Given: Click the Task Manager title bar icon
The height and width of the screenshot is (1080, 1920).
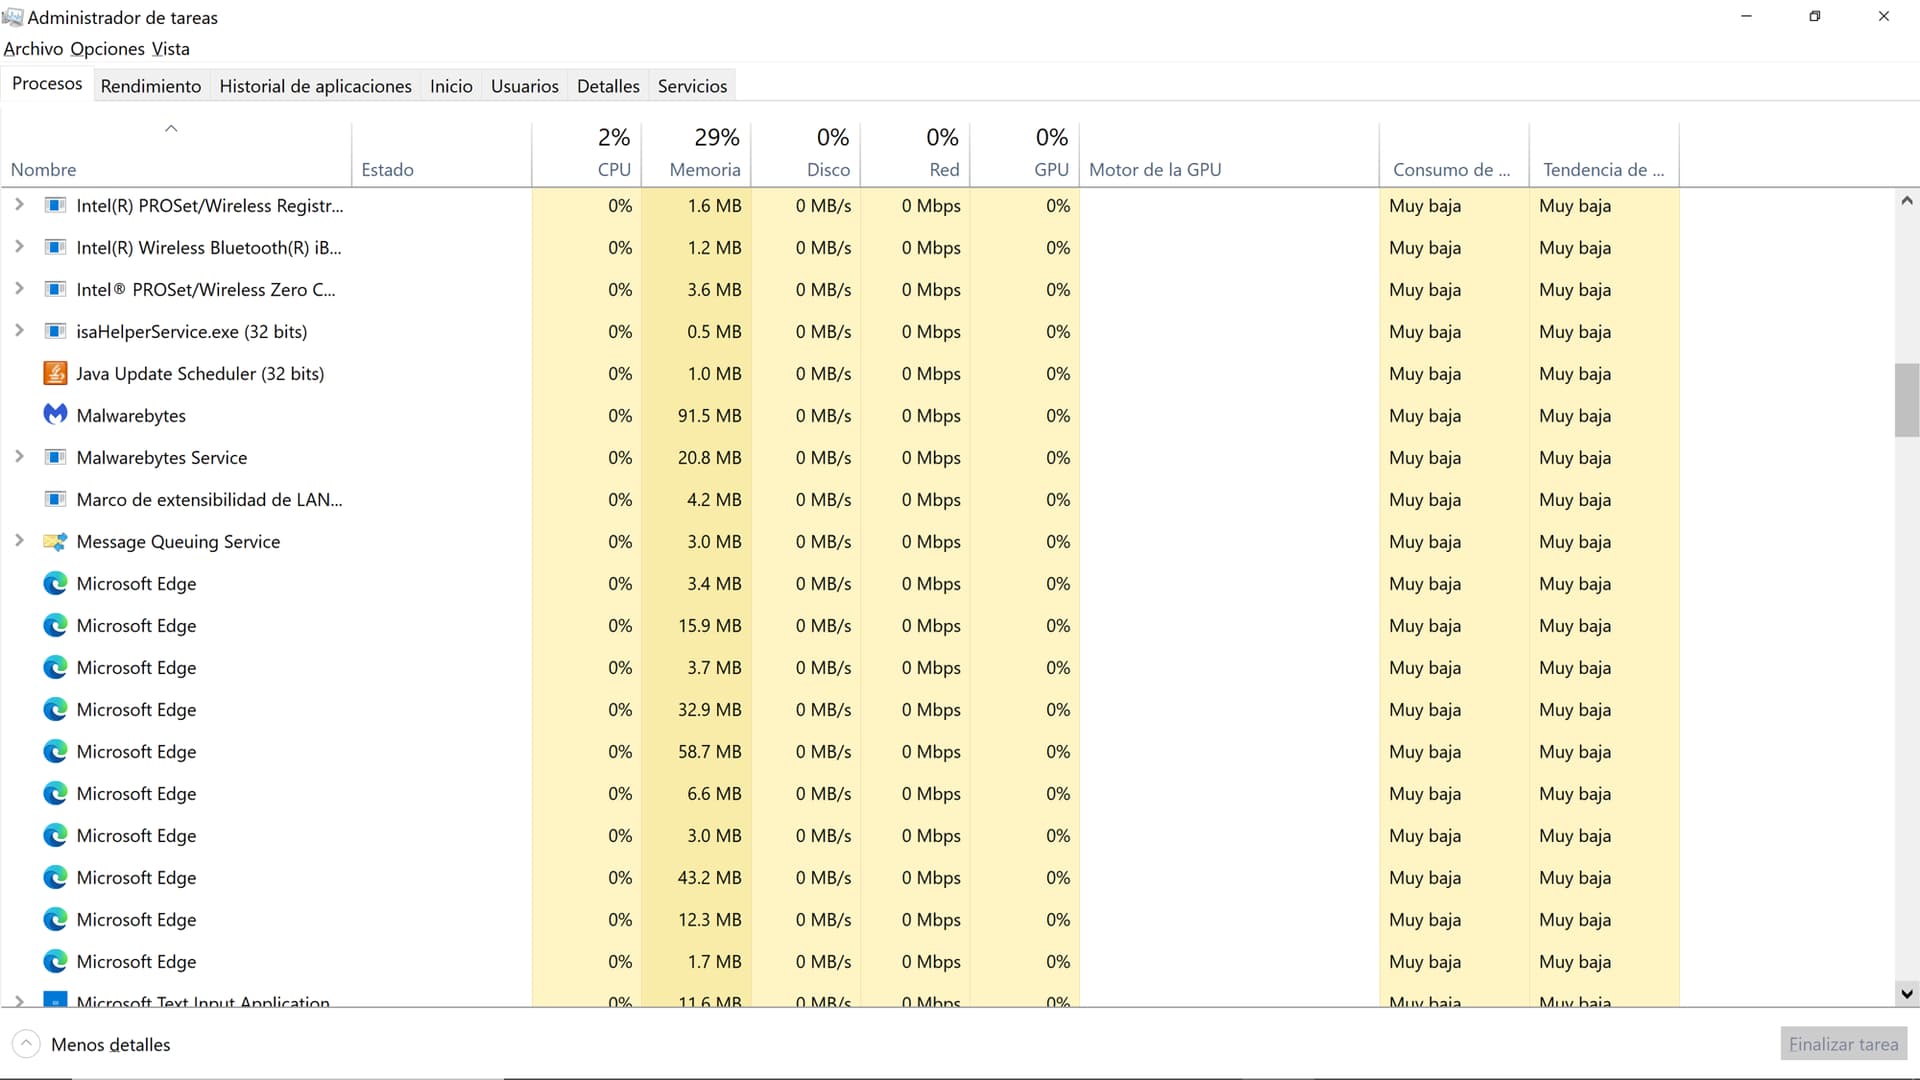Looking at the screenshot, I should click(x=13, y=17).
